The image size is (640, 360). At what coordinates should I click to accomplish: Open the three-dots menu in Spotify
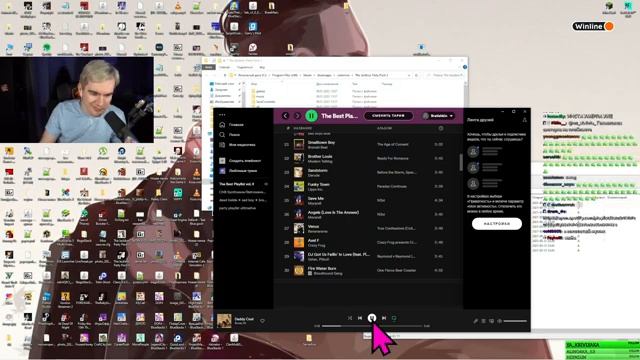(x=222, y=115)
